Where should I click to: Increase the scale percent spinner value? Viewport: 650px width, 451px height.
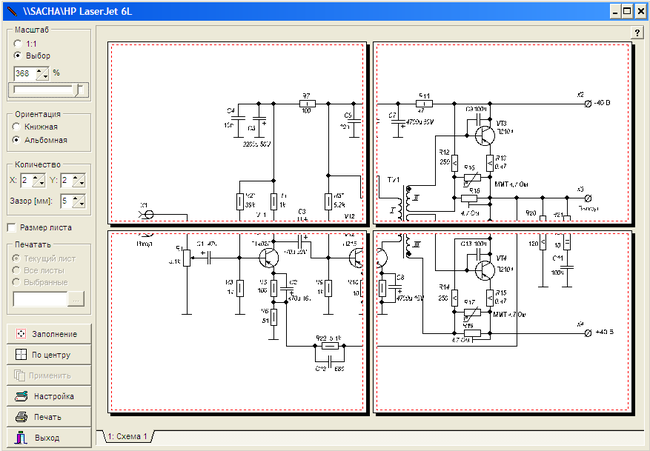pos(41,70)
